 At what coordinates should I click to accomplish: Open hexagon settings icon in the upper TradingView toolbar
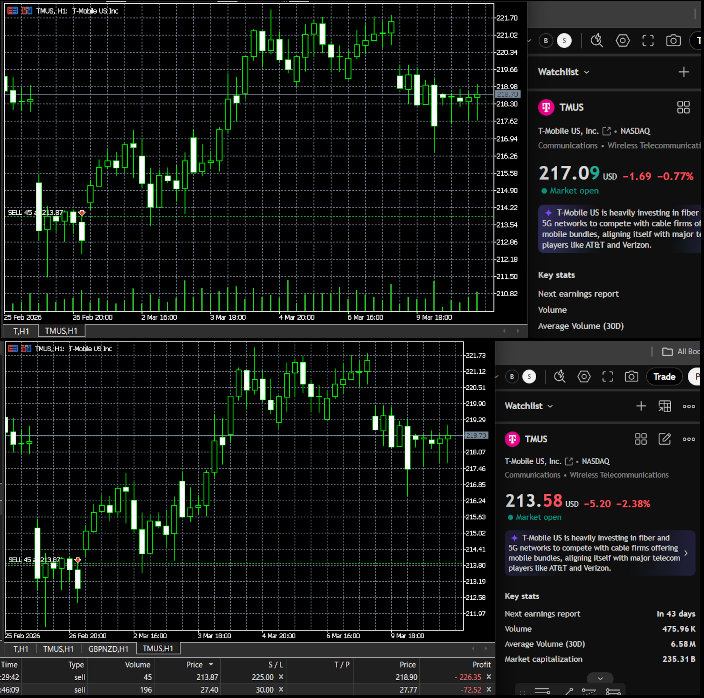point(622,40)
